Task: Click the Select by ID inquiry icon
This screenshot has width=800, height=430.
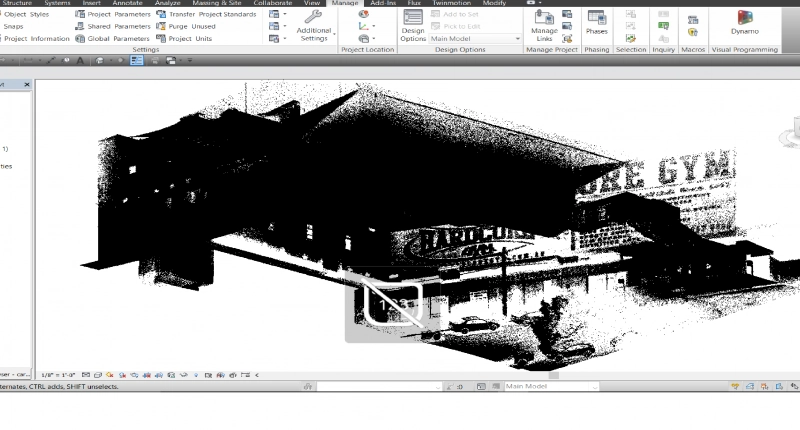Action: (663, 26)
